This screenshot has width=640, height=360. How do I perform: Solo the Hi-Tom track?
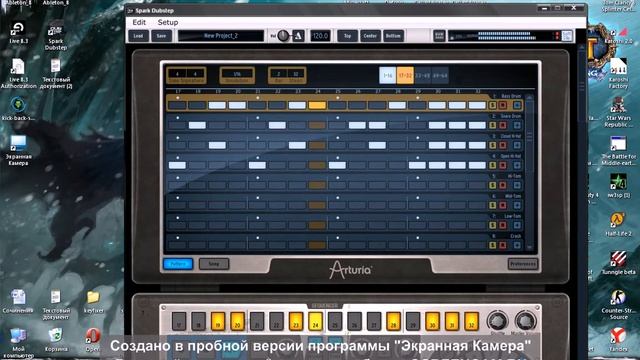point(493,185)
